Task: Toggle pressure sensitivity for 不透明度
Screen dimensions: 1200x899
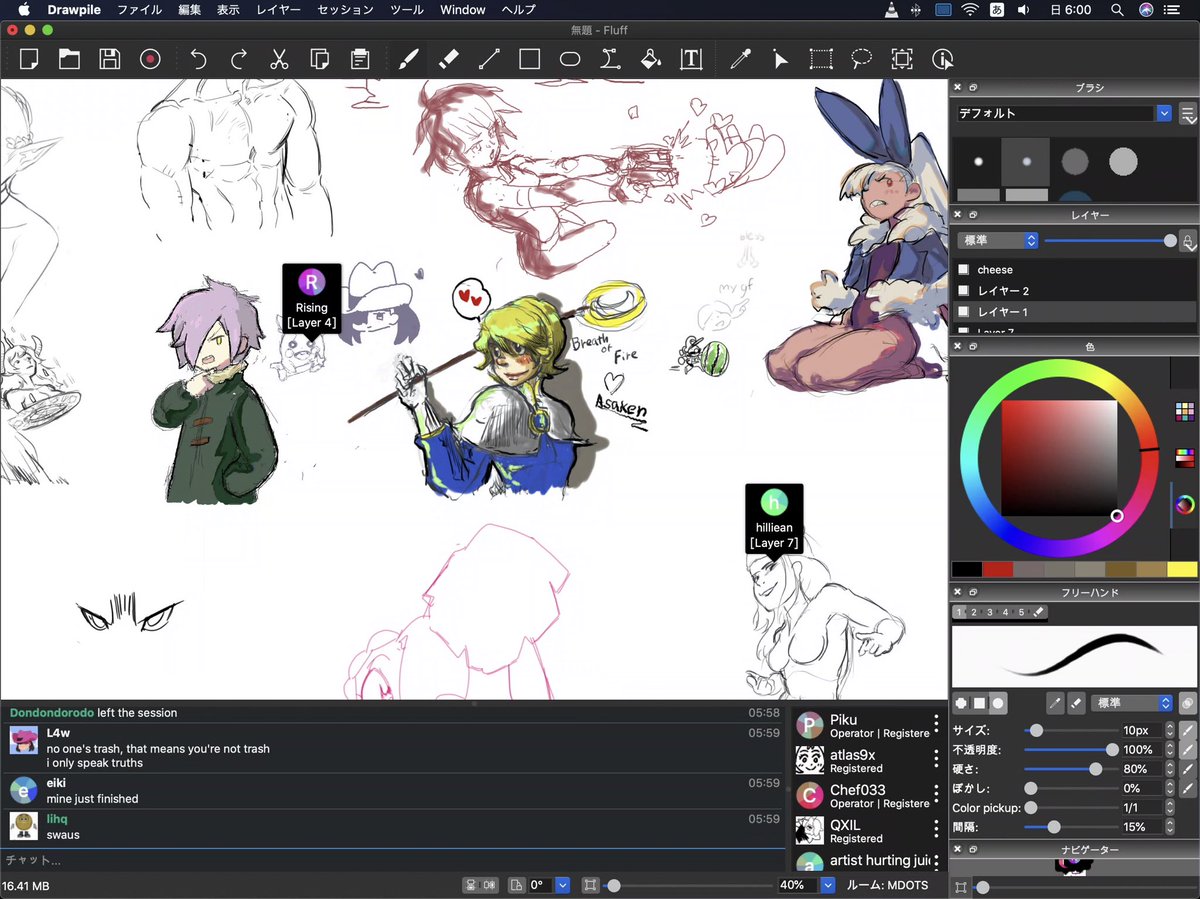Action: click(1187, 749)
